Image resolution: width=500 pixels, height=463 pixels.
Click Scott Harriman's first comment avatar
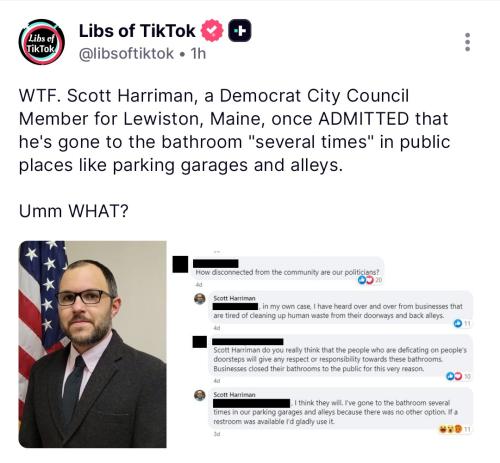pyautogui.click(x=200, y=299)
